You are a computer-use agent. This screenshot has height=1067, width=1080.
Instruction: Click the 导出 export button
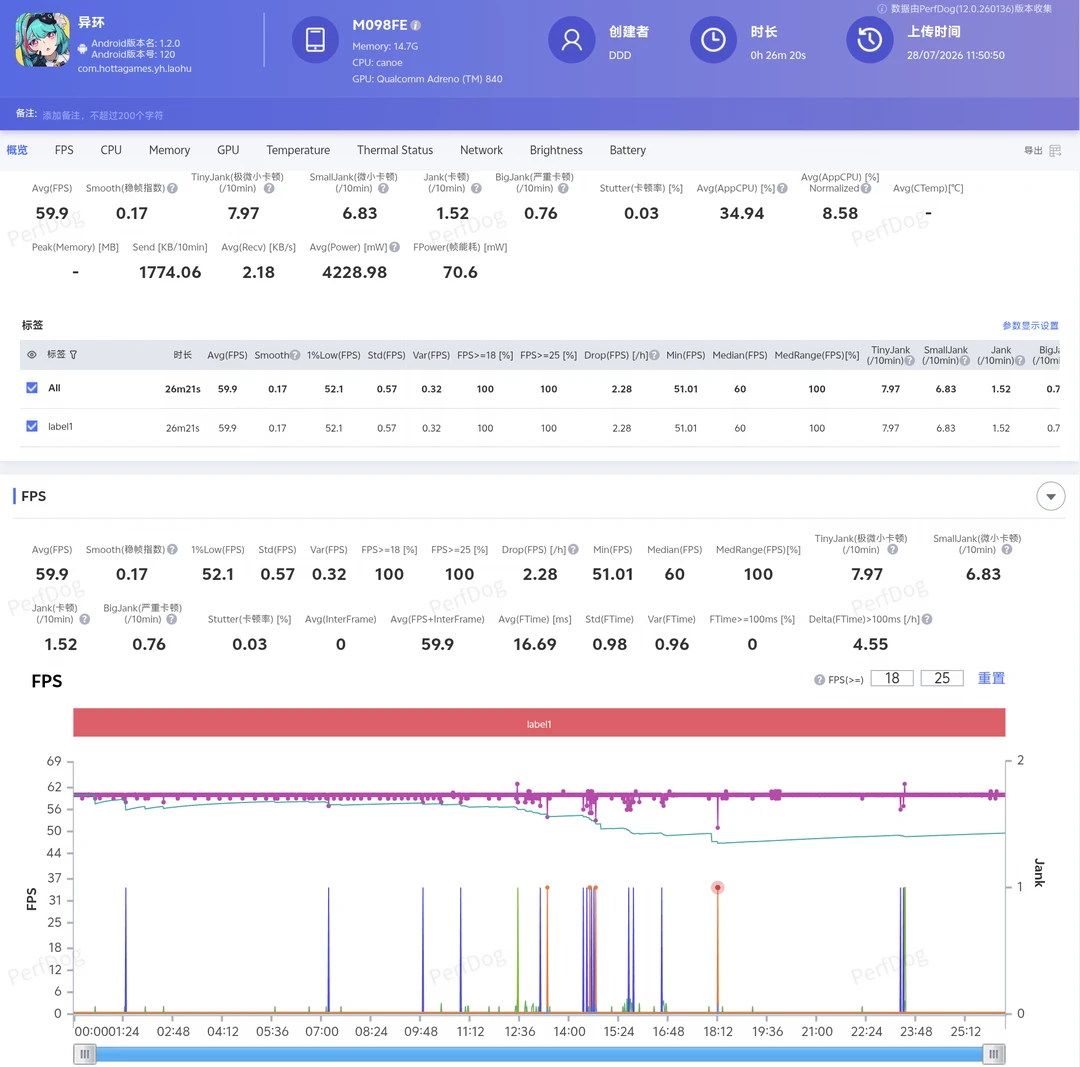[x=1032, y=150]
